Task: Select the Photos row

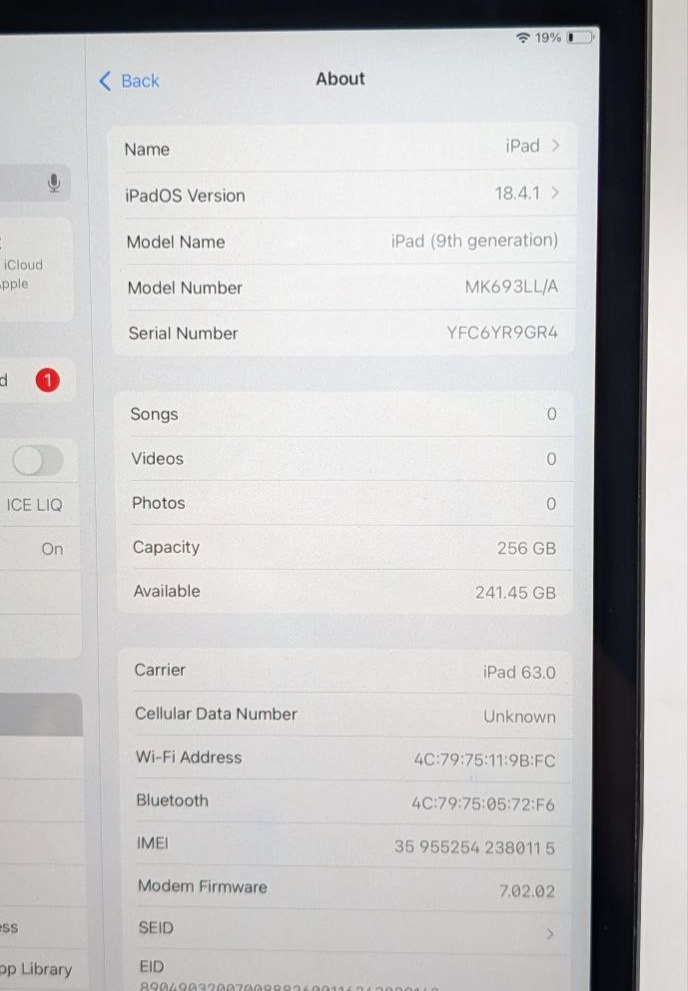Action: coord(345,503)
